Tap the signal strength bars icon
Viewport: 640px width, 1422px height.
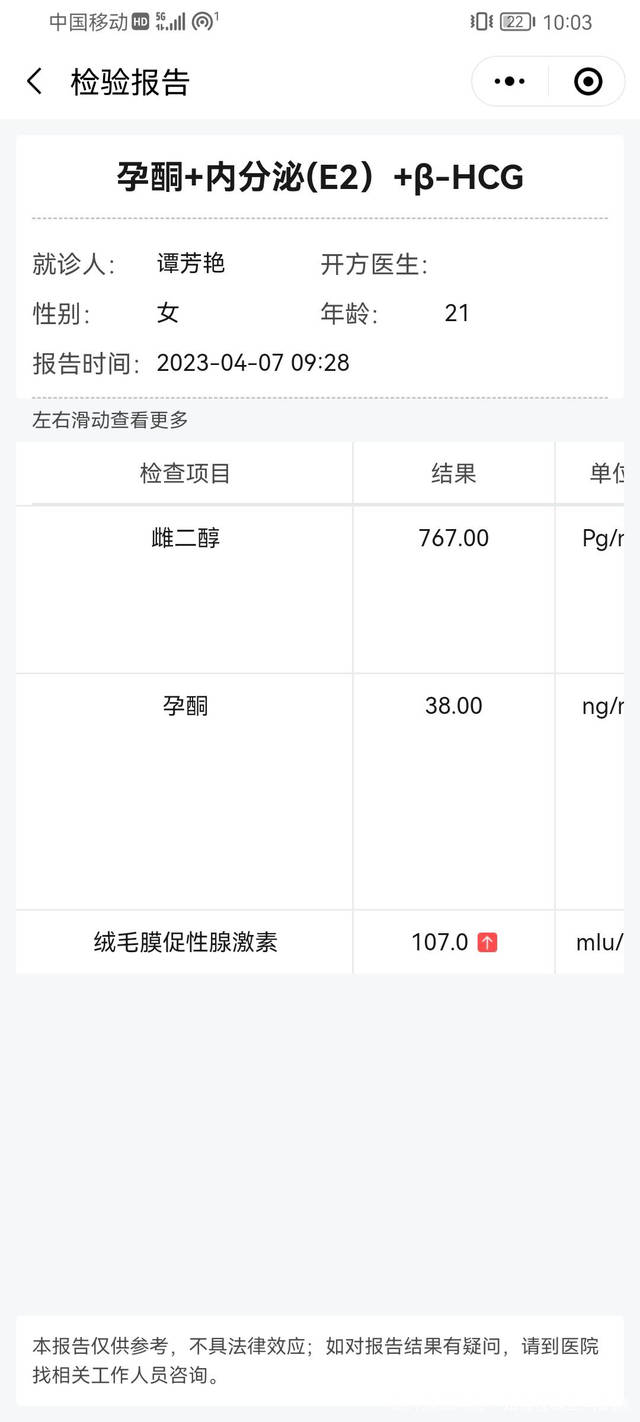(x=175, y=22)
